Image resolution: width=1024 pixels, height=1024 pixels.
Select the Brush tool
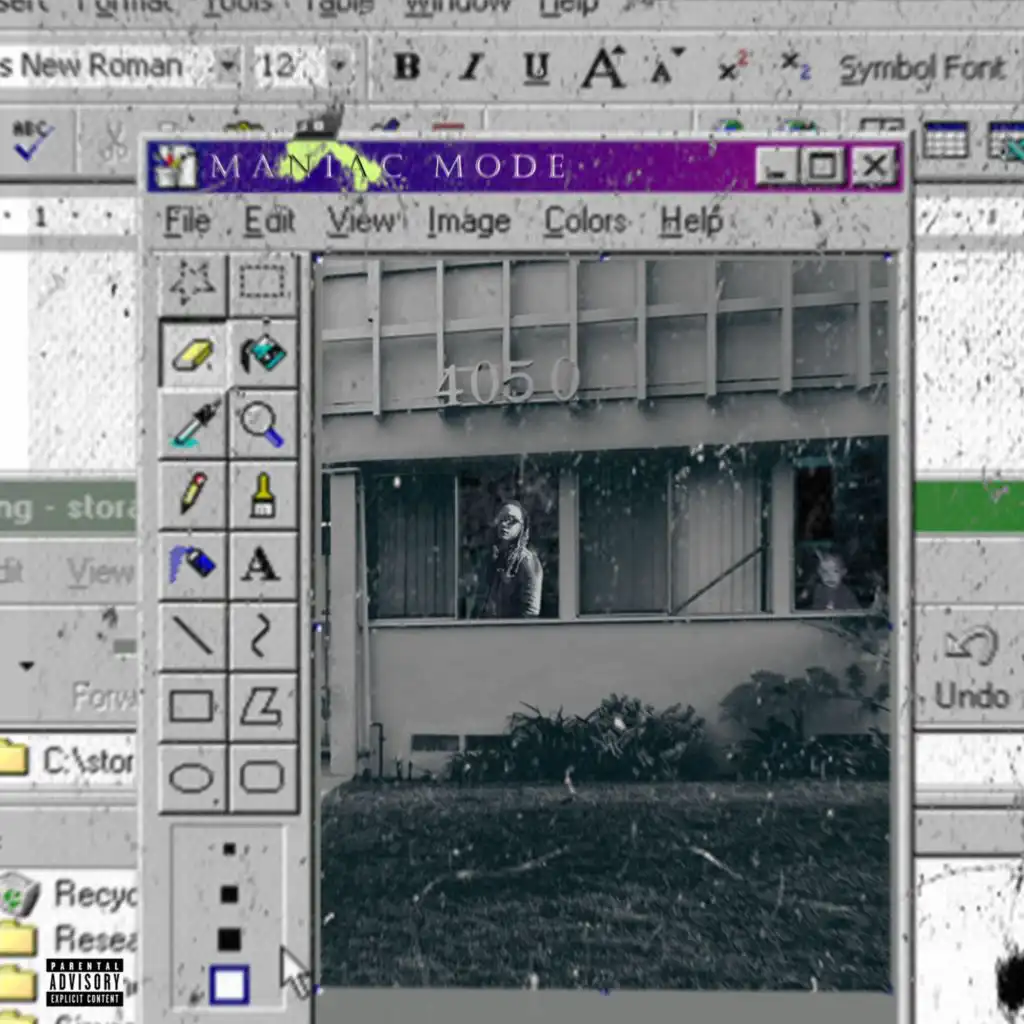(x=263, y=495)
